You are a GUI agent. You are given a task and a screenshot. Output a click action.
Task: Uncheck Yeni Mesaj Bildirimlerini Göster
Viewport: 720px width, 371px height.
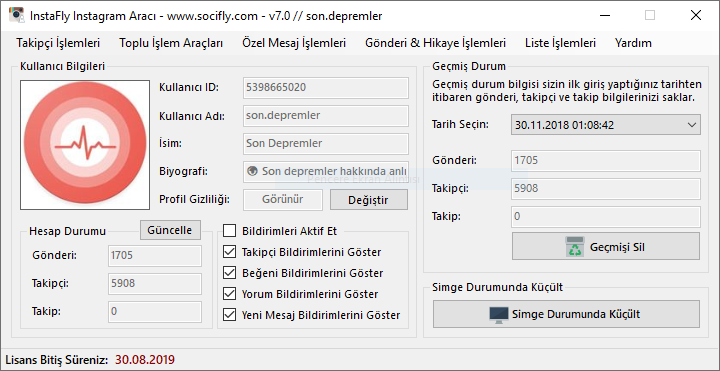click(229, 315)
